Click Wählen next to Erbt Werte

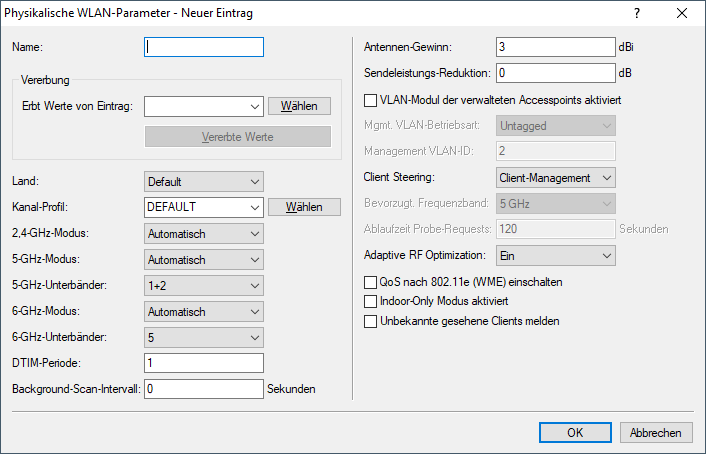(x=299, y=106)
